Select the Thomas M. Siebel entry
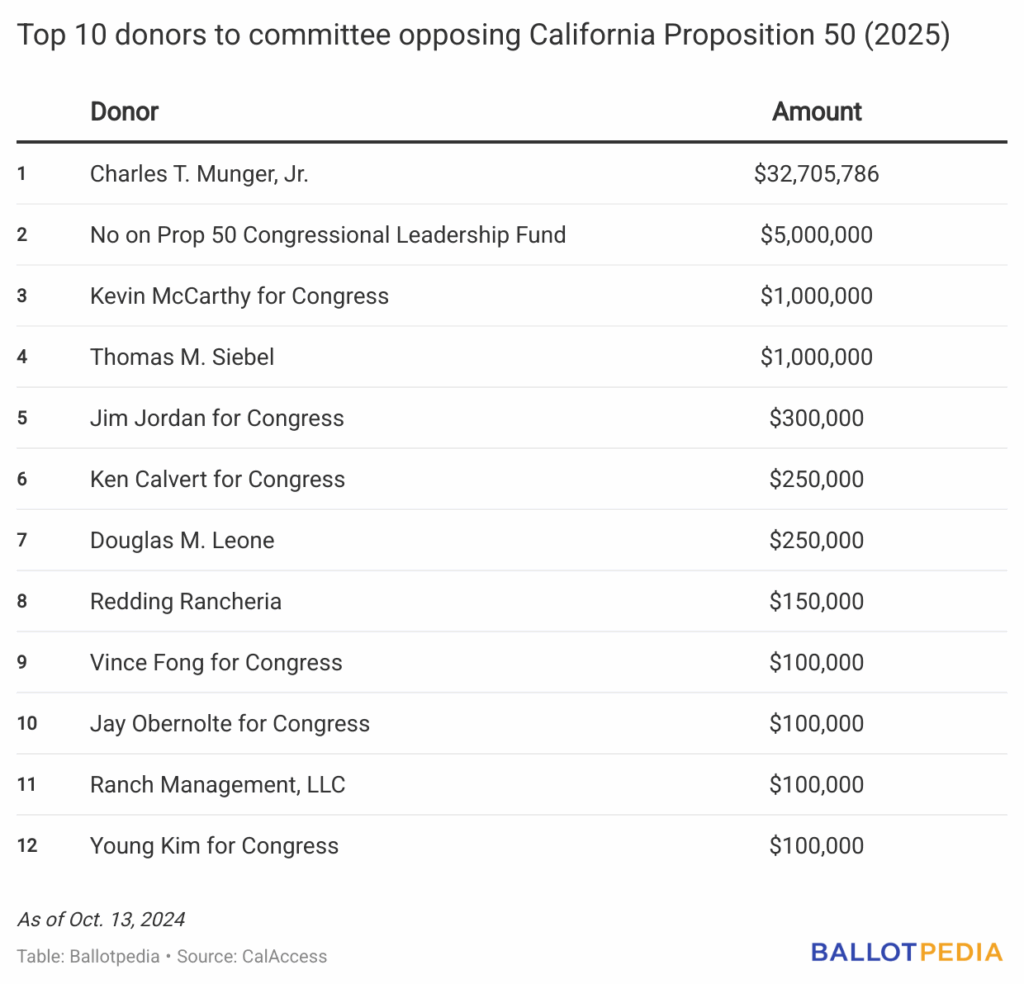This screenshot has width=1024, height=984. (182, 357)
